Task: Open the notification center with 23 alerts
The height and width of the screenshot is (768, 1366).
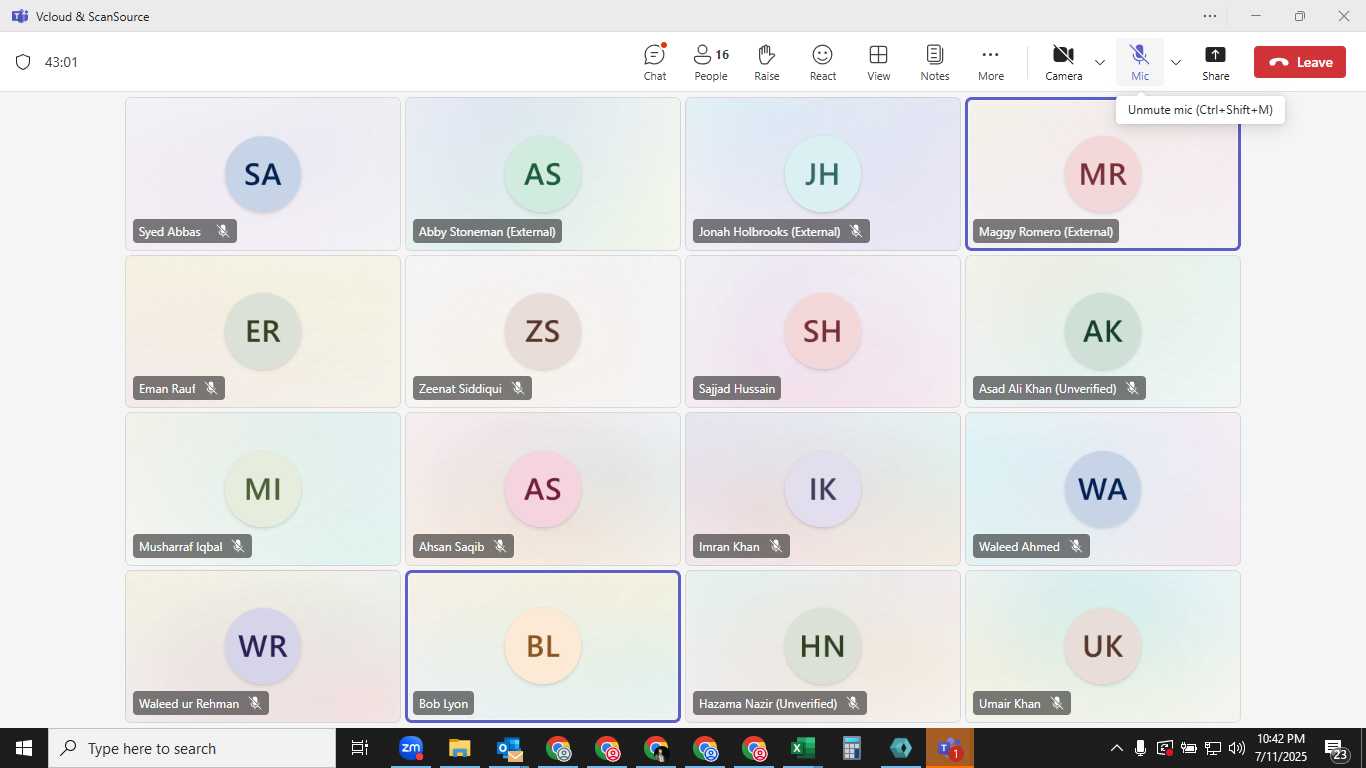Action: [1338, 748]
